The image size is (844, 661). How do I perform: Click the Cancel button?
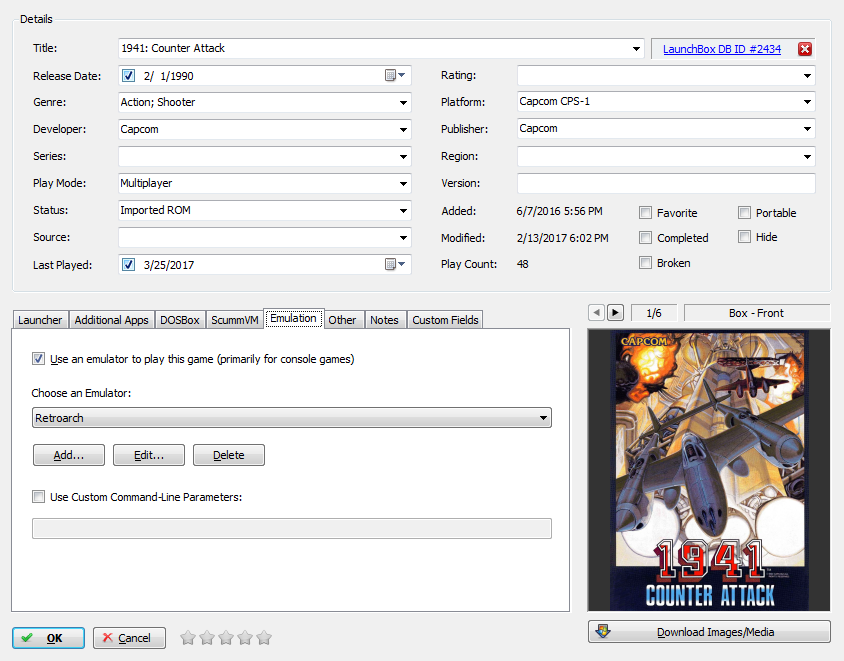tap(129, 638)
